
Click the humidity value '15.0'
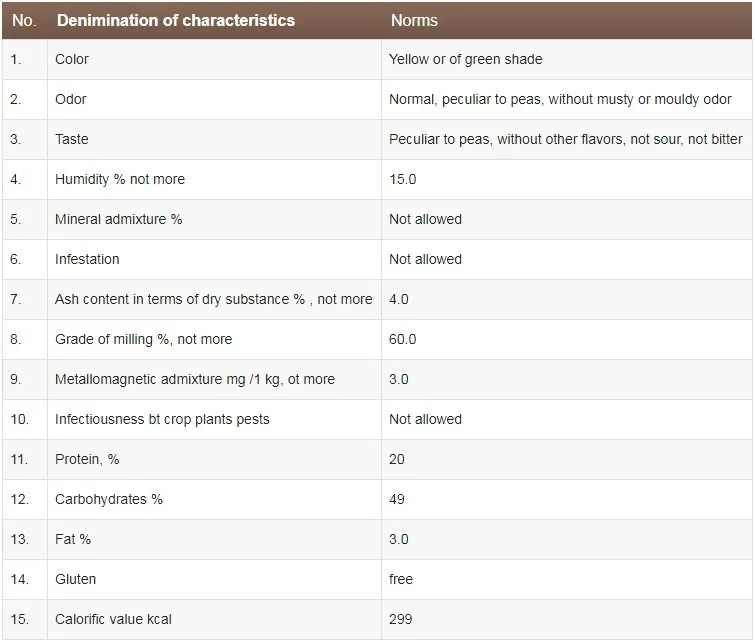[403, 179]
